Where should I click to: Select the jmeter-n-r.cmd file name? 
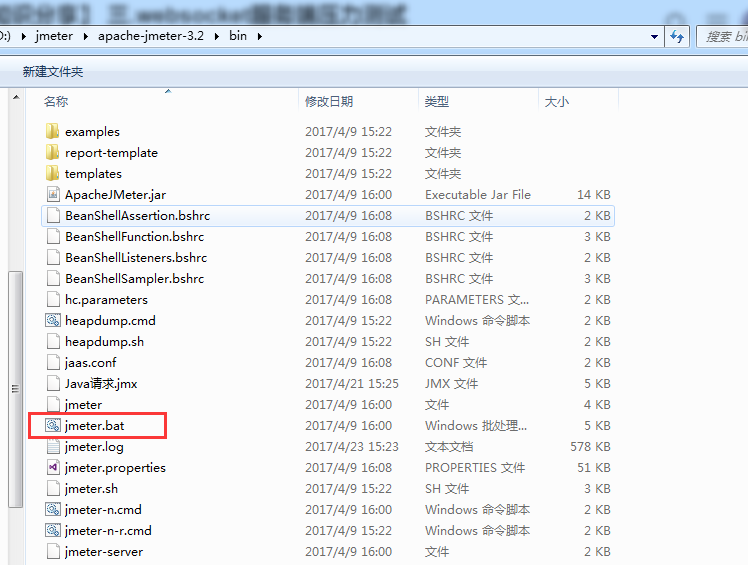(x=108, y=531)
